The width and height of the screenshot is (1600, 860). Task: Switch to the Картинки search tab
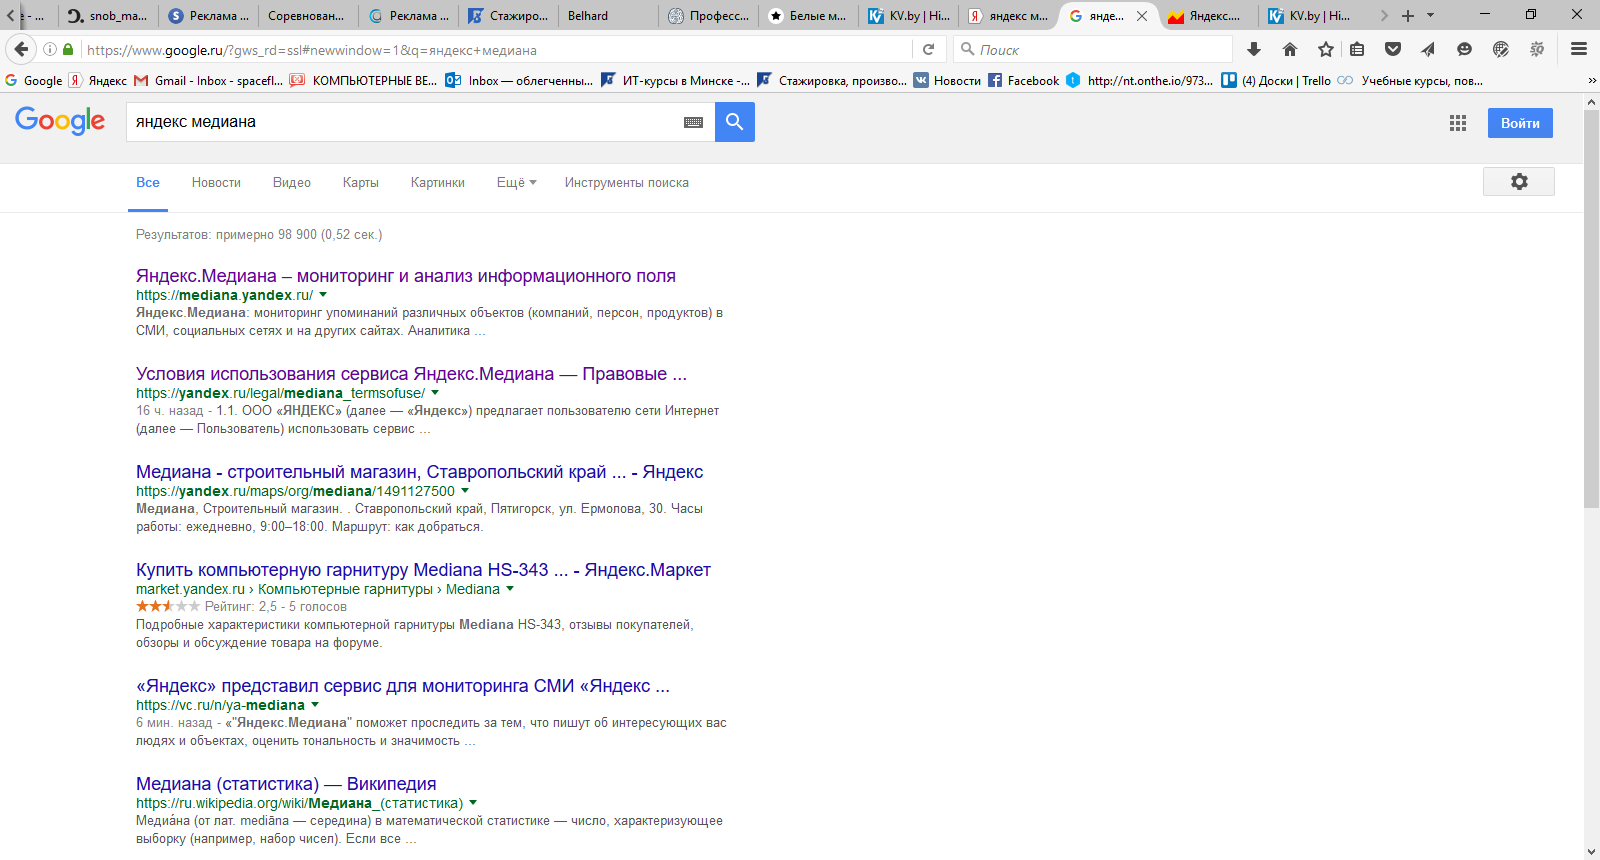tap(438, 183)
